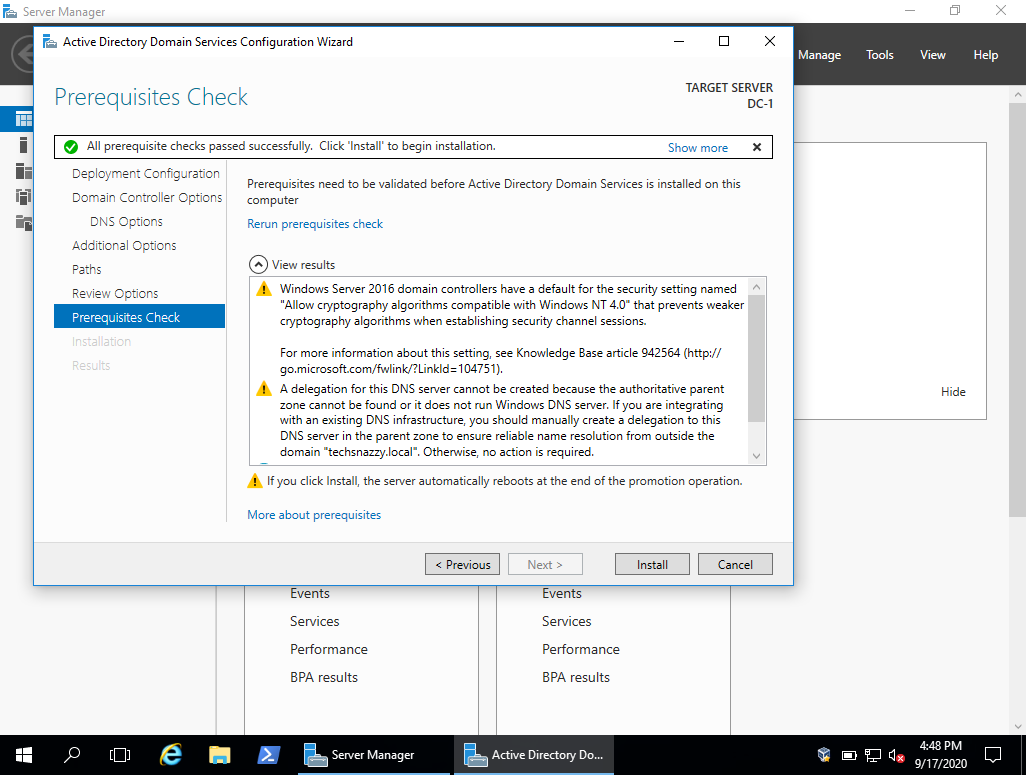Launch PowerShell from taskbar

268,755
